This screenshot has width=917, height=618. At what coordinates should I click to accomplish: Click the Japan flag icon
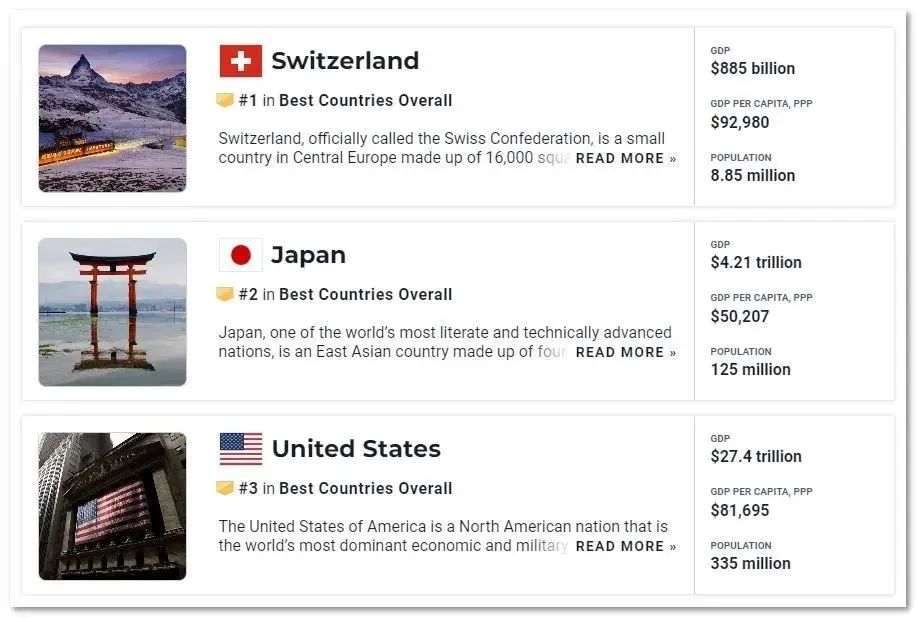pos(240,255)
